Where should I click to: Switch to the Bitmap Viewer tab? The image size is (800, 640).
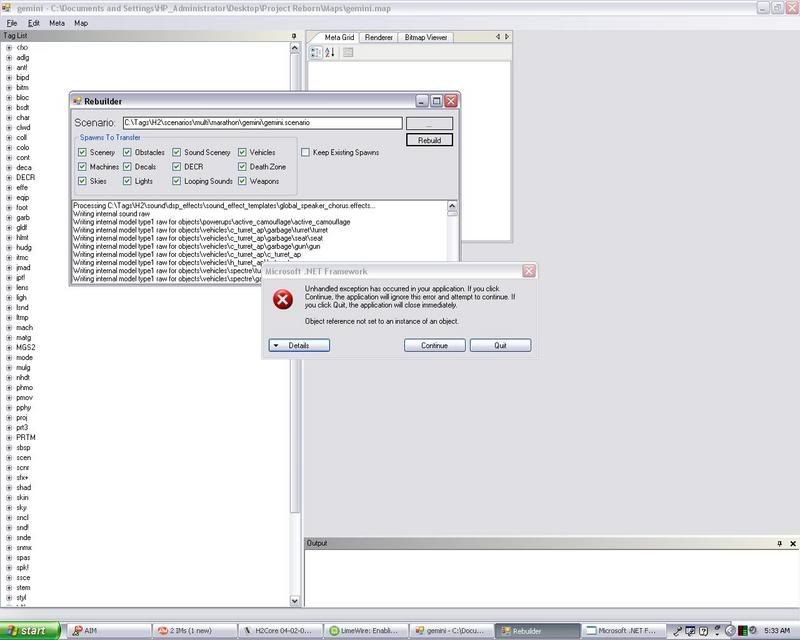tap(426, 37)
